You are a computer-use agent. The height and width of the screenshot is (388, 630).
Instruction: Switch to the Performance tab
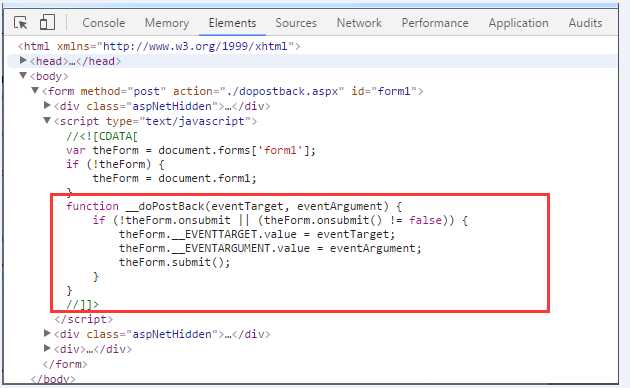[x=435, y=23]
